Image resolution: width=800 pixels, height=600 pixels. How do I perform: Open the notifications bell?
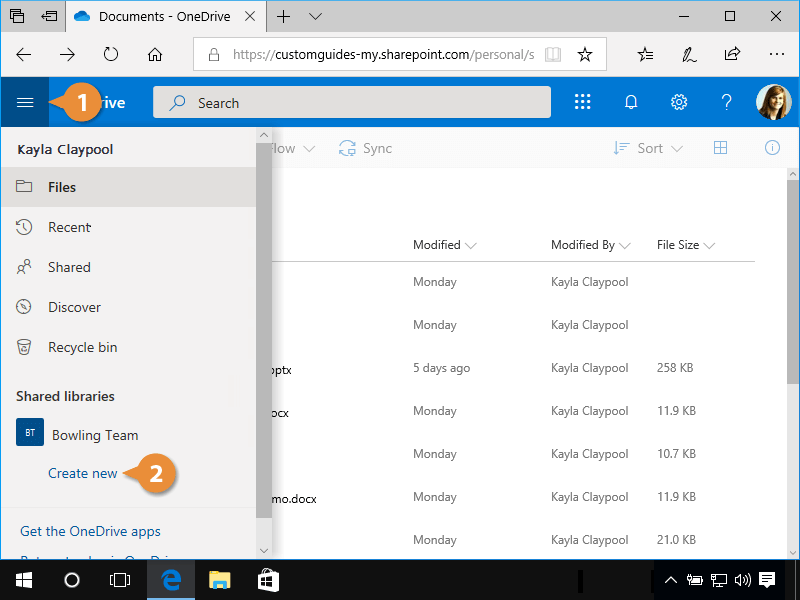(x=631, y=102)
